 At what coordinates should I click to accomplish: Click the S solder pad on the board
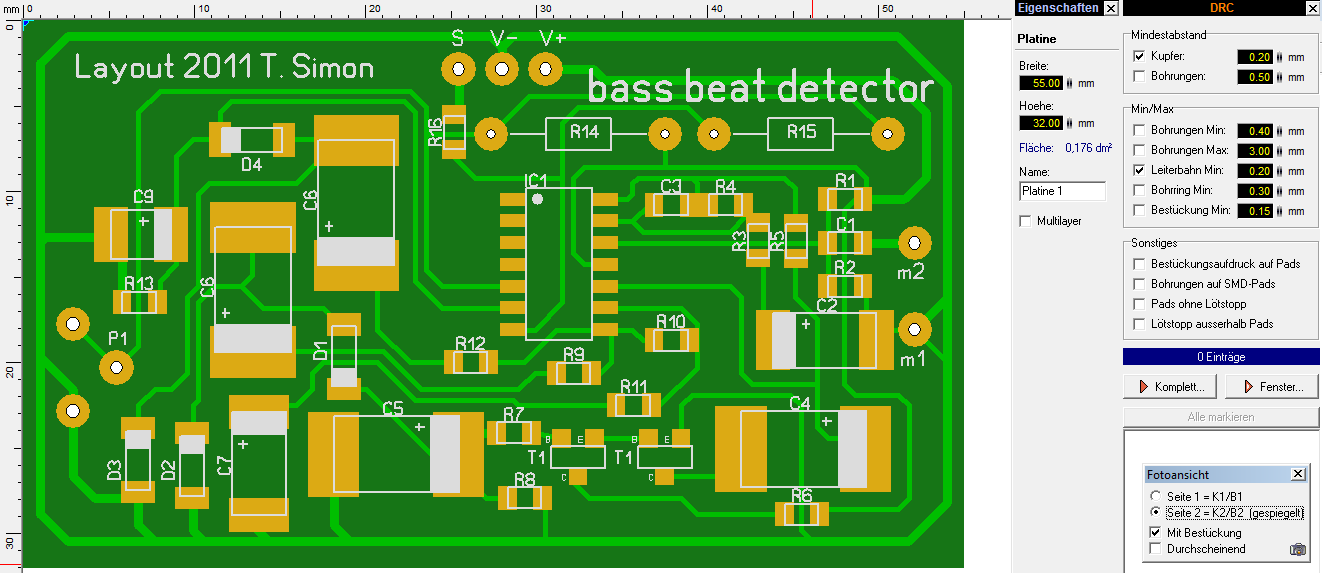tap(458, 69)
